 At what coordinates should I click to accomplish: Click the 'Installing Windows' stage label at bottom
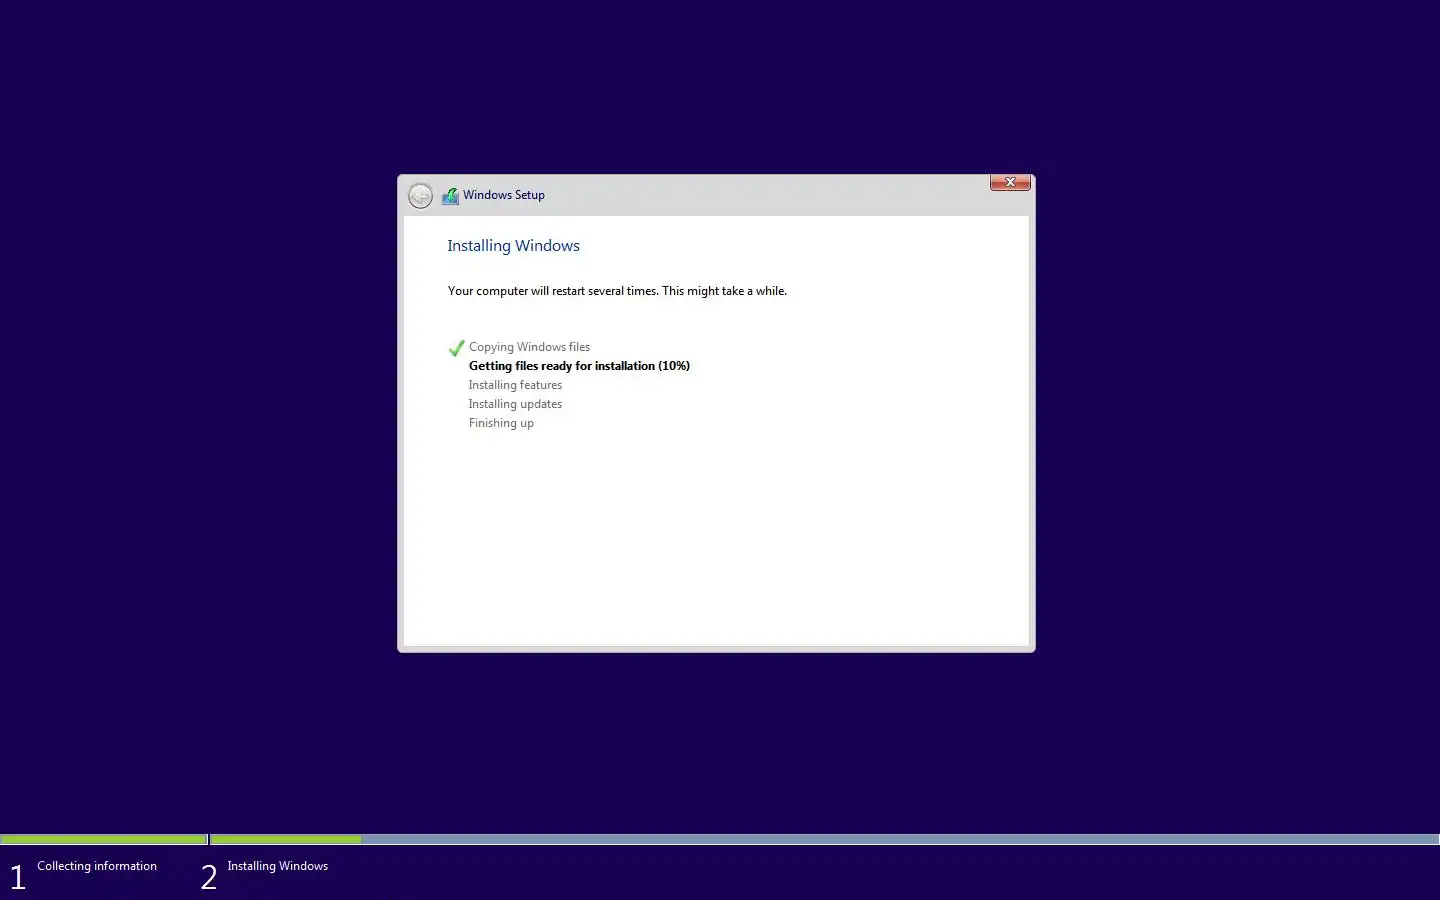click(x=277, y=866)
